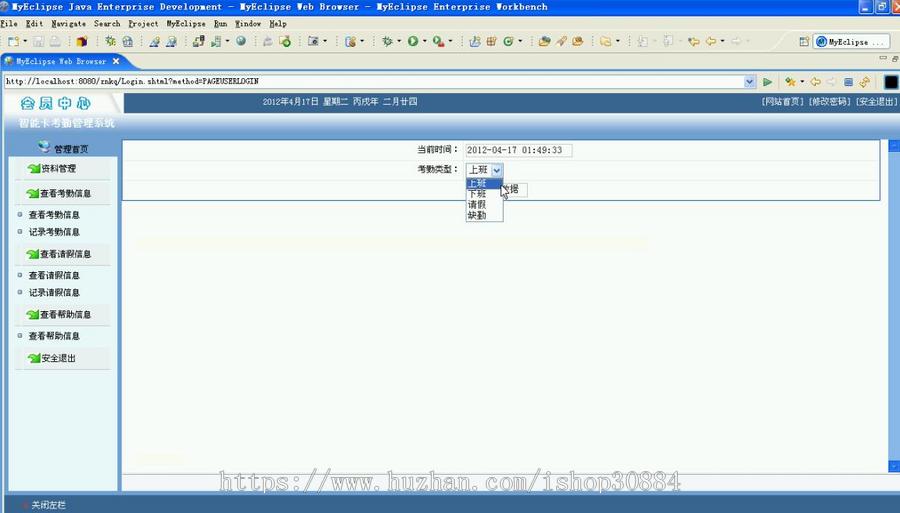
Task: Open Debug icon's dropdown arrow
Action: click(x=399, y=41)
